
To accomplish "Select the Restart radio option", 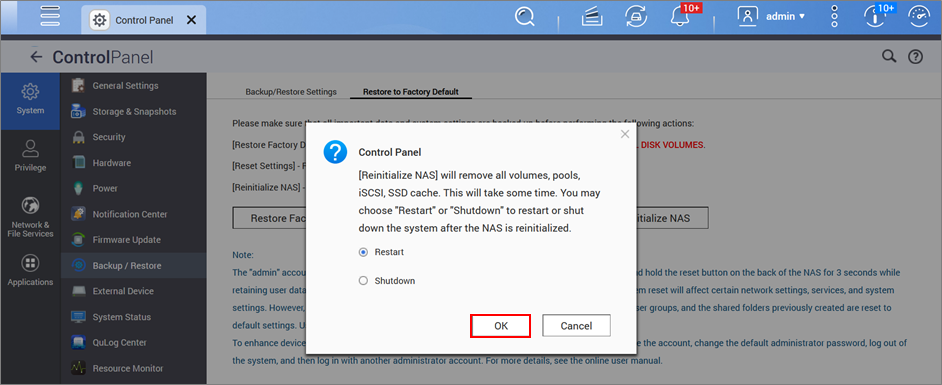I will pos(363,252).
